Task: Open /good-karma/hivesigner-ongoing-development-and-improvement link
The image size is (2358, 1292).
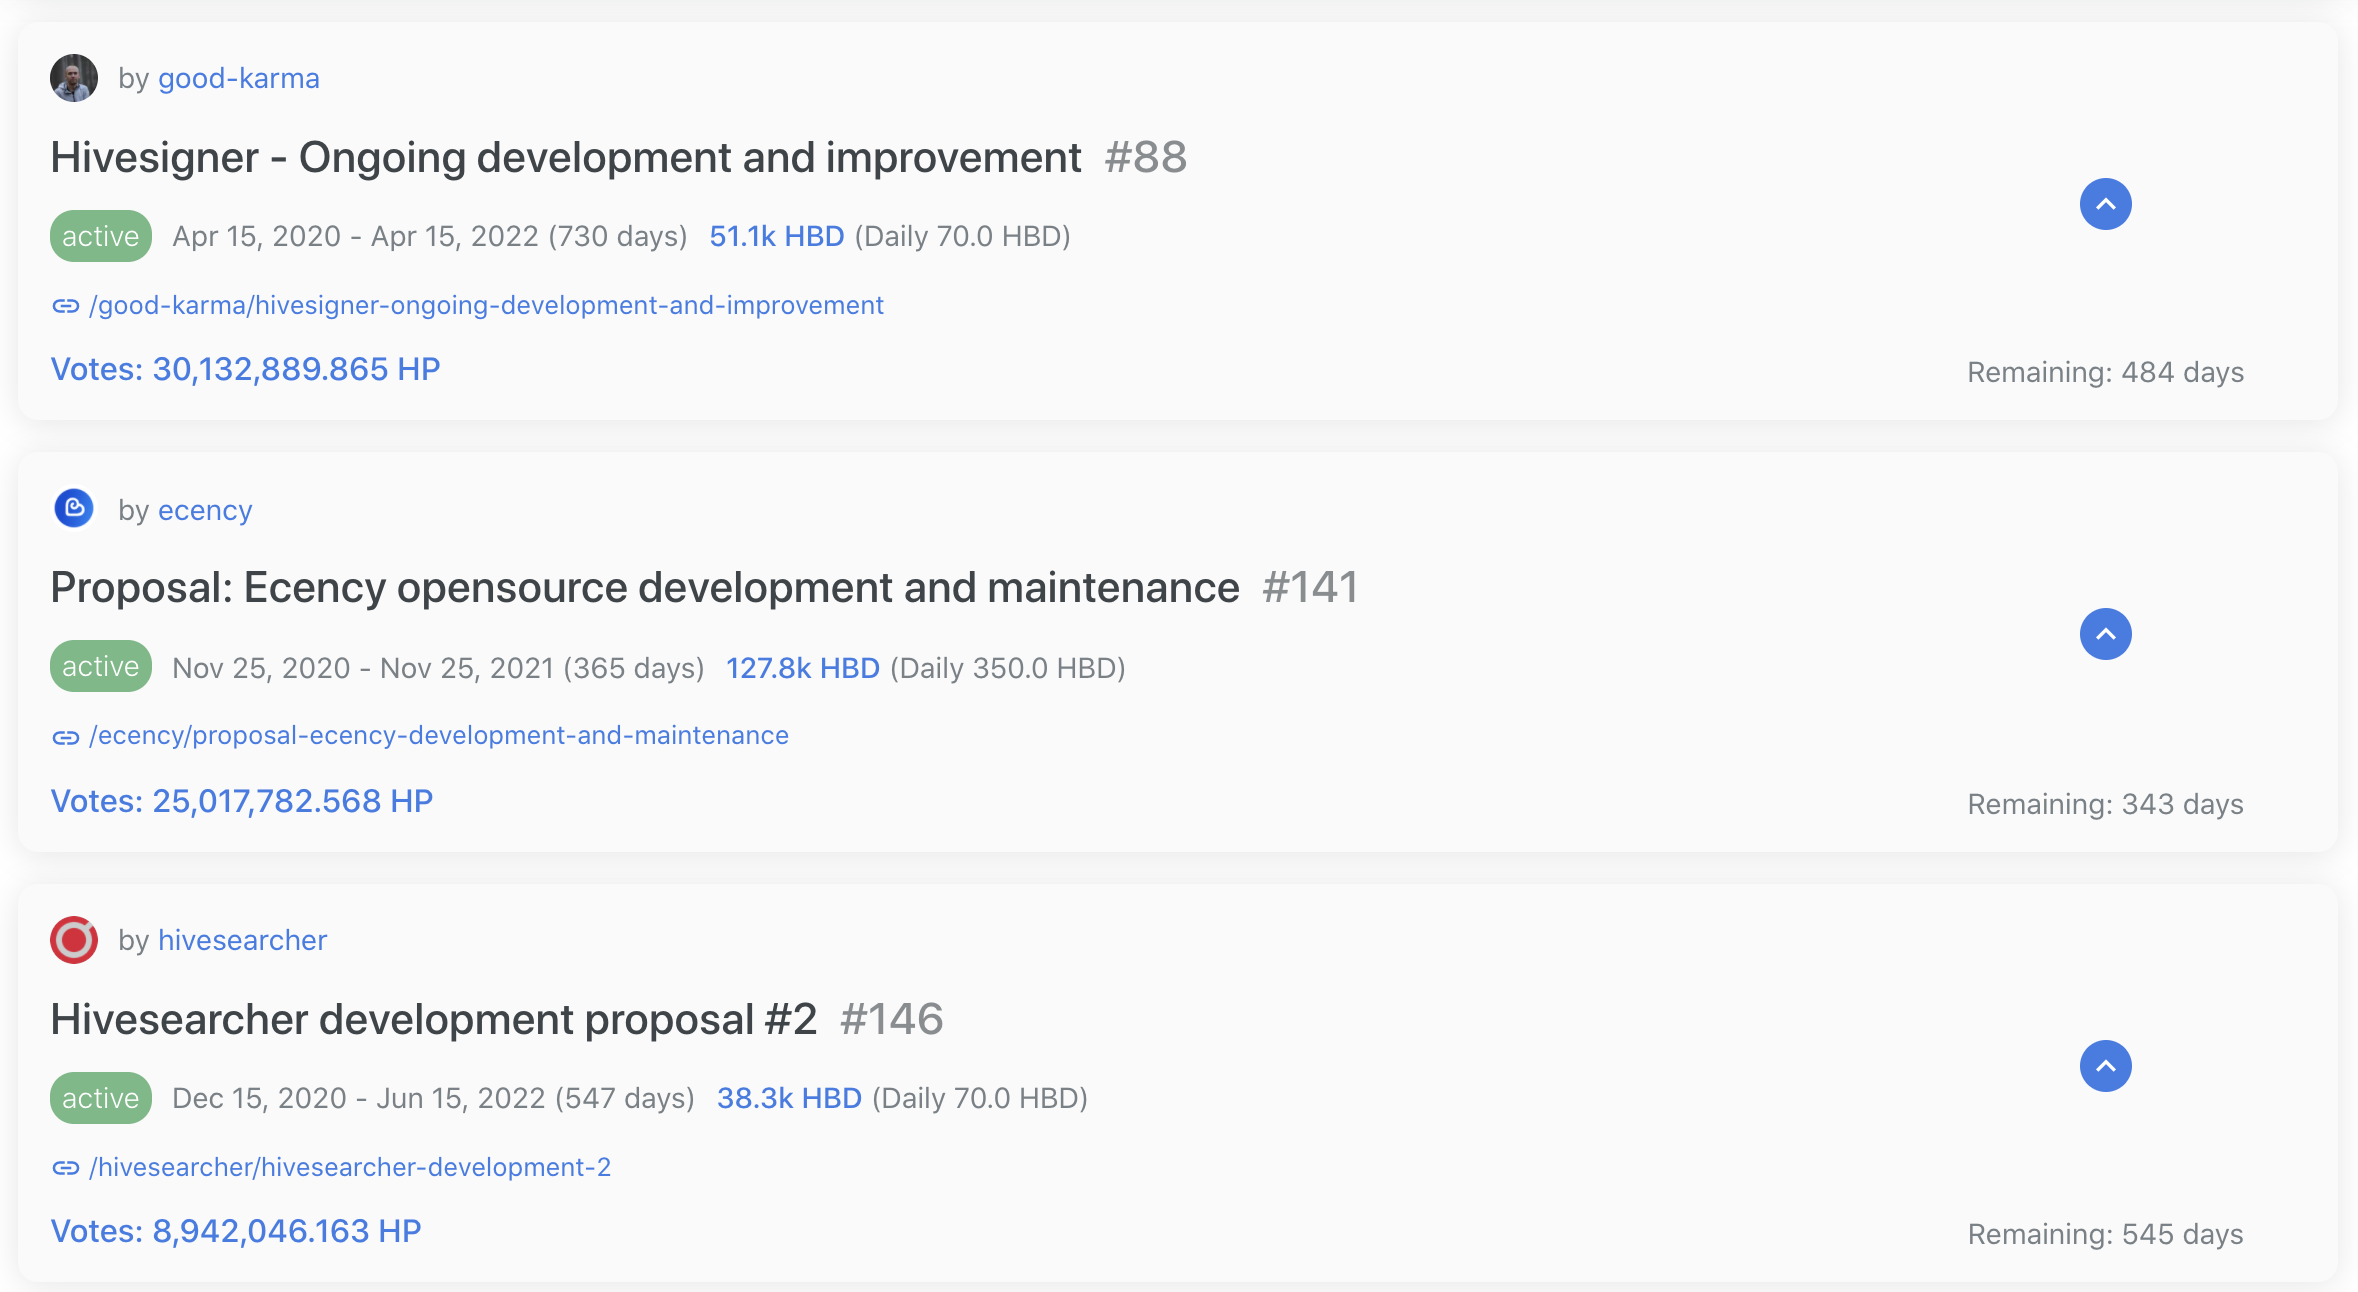Action: 486,305
